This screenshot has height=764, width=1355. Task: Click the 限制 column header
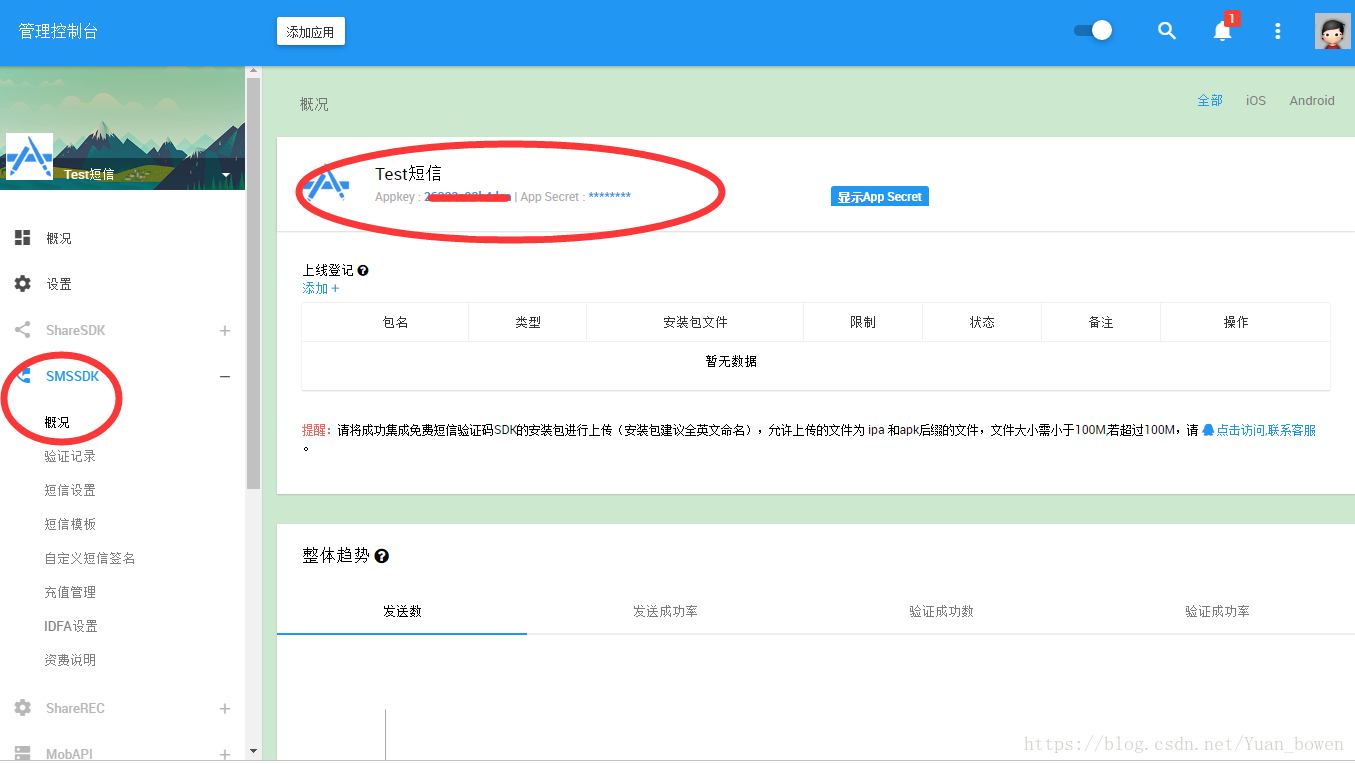863,322
